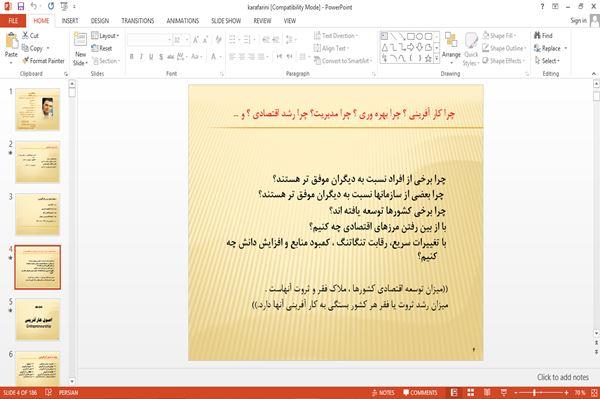The height and width of the screenshot is (399, 600).
Task: Open the REVIEW tab
Action: click(262, 21)
